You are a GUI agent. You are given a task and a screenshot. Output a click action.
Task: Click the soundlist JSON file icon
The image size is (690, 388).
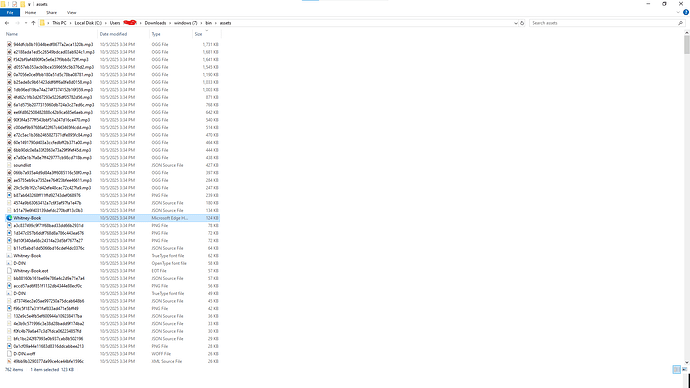[x=9, y=165]
